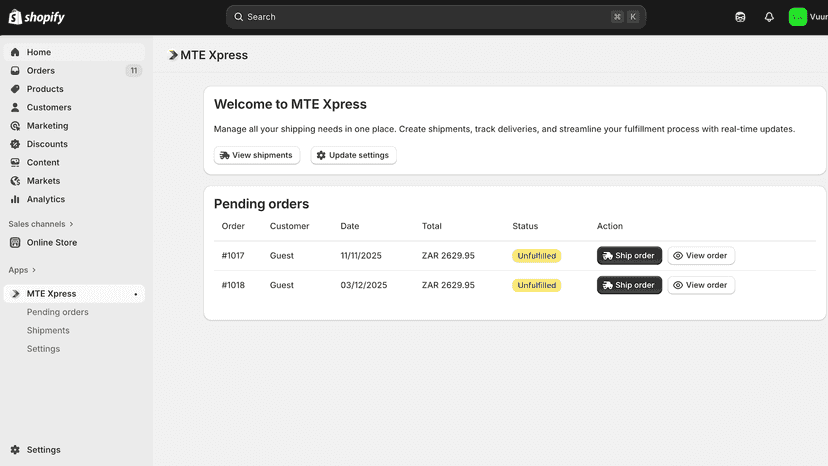Screen dimensions: 828x466
Task: Focus the Search input field
Action: (x=436, y=17)
